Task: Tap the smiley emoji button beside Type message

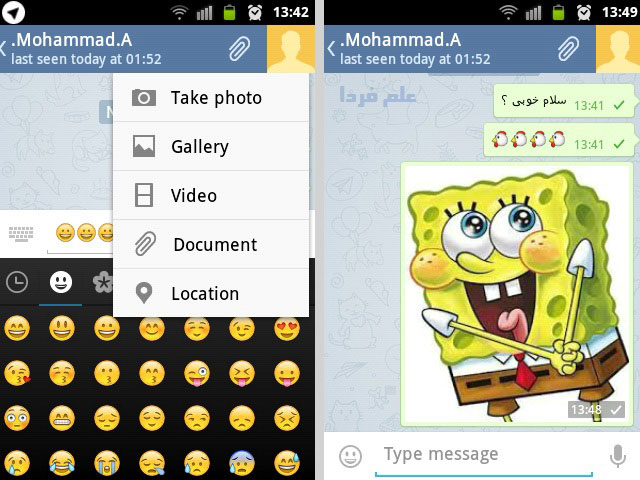Action: point(351,456)
